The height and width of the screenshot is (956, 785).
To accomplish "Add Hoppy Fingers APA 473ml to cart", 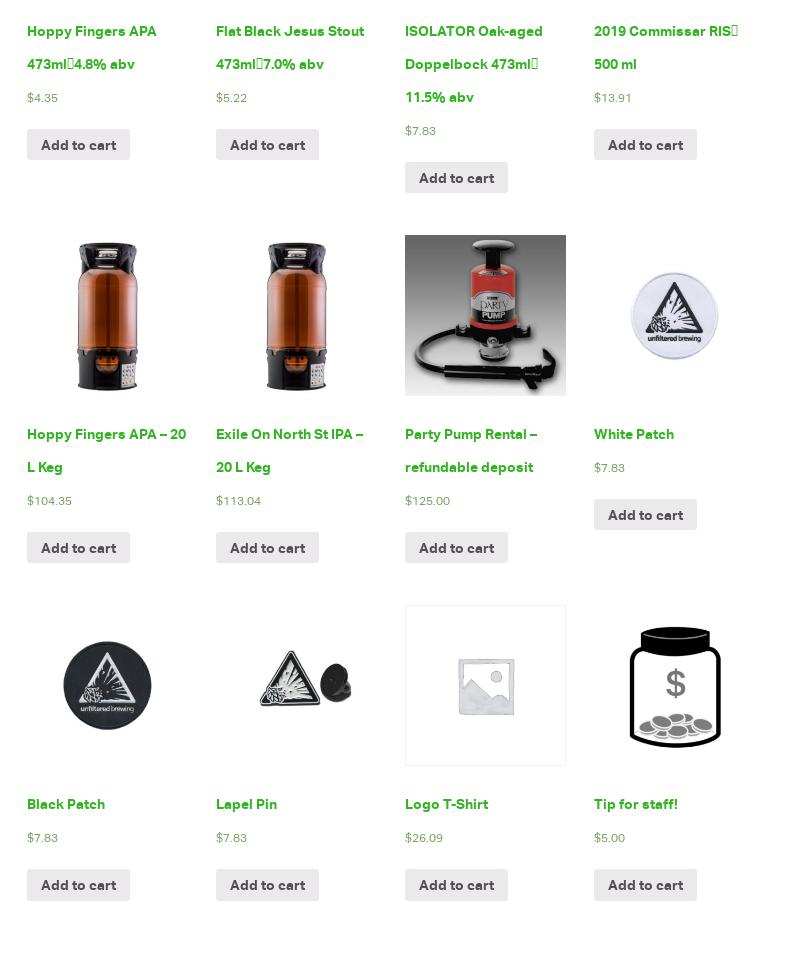I will [x=78, y=145].
